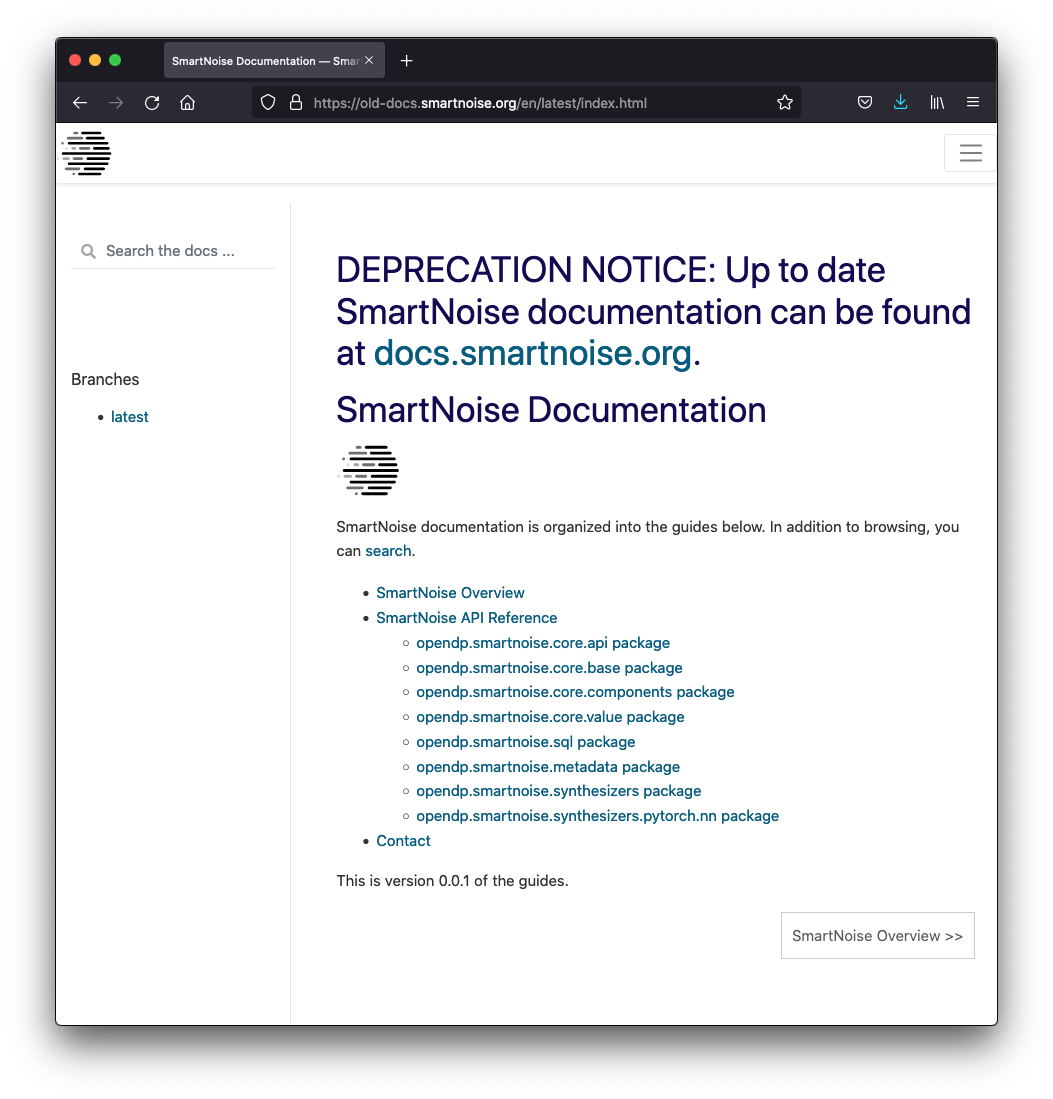Open the Firefox application menu
The width and height of the screenshot is (1053, 1099).
(973, 102)
